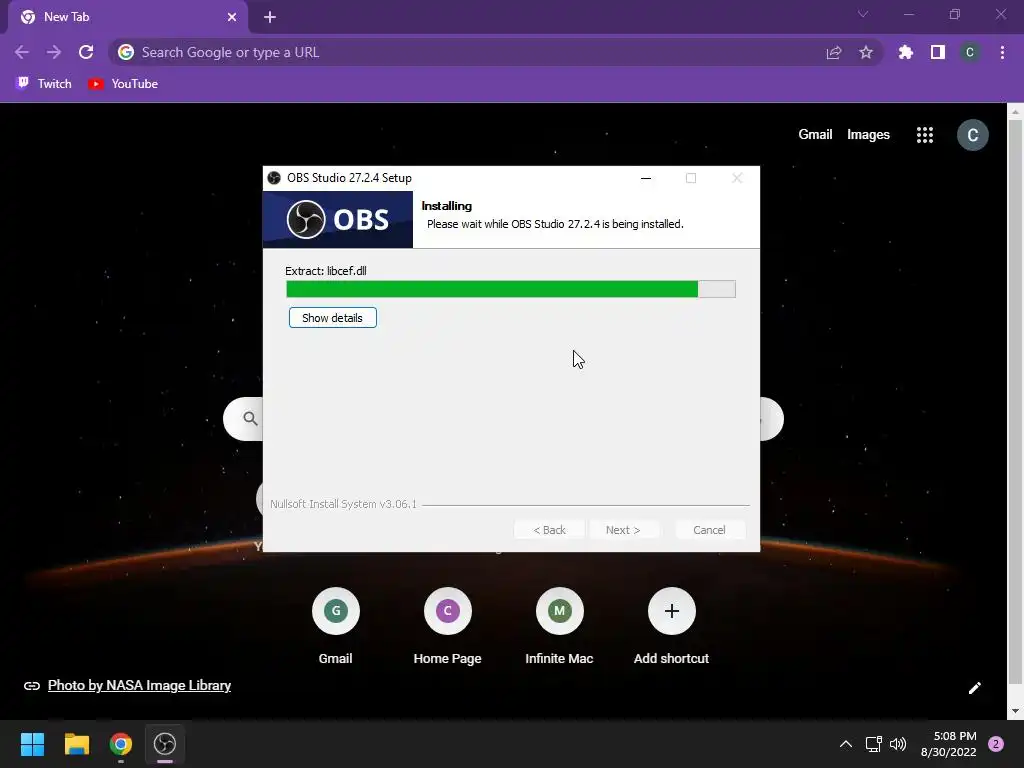
Task: Open the clock and date panel
Action: [x=949, y=744]
